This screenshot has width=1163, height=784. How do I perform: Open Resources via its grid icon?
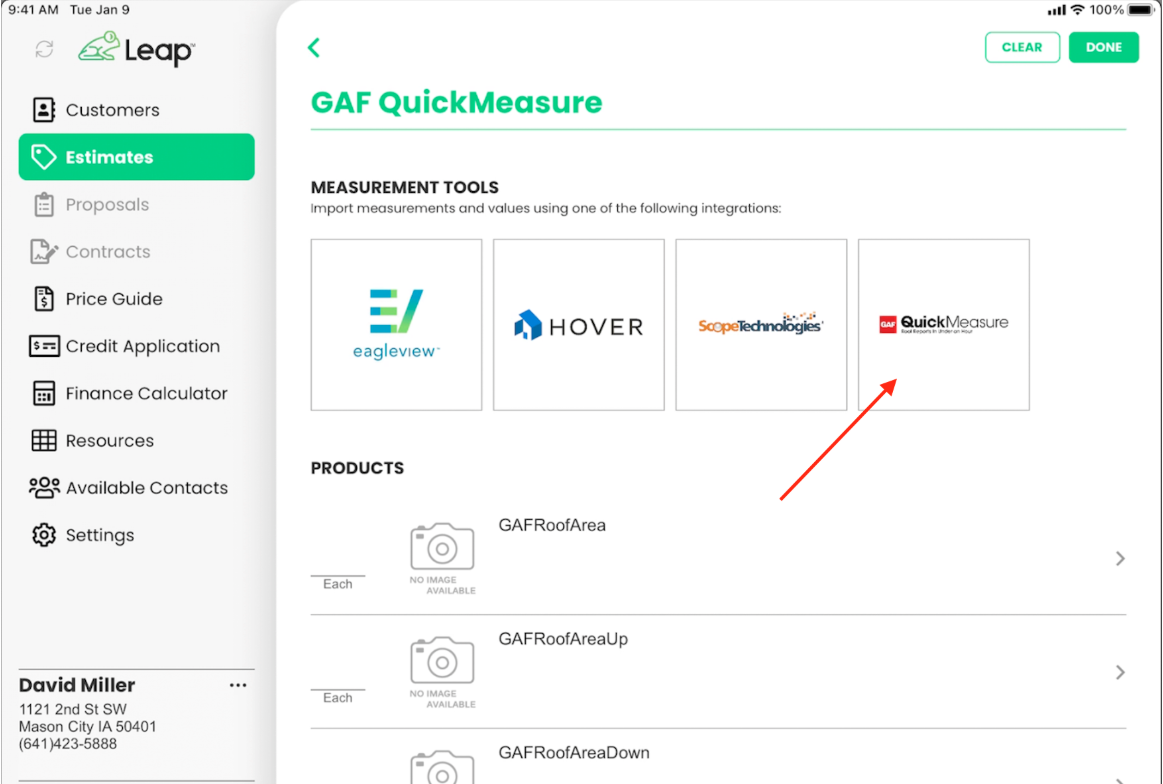44,440
